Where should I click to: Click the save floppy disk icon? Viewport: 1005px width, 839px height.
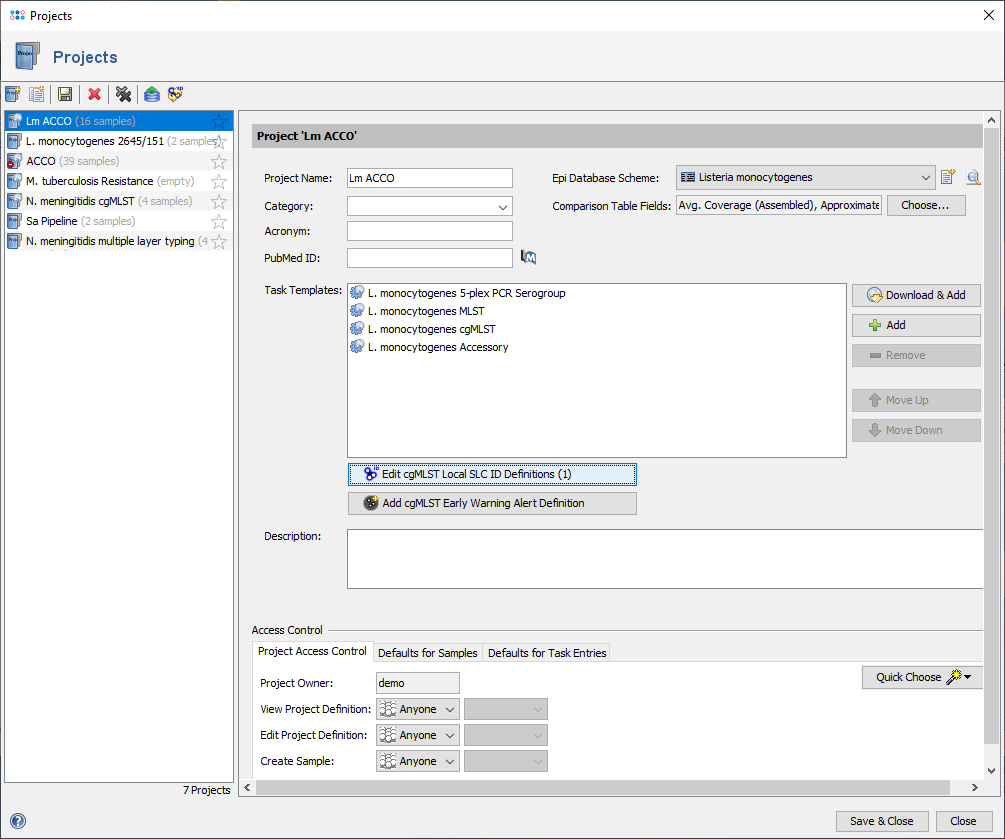(65, 94)
